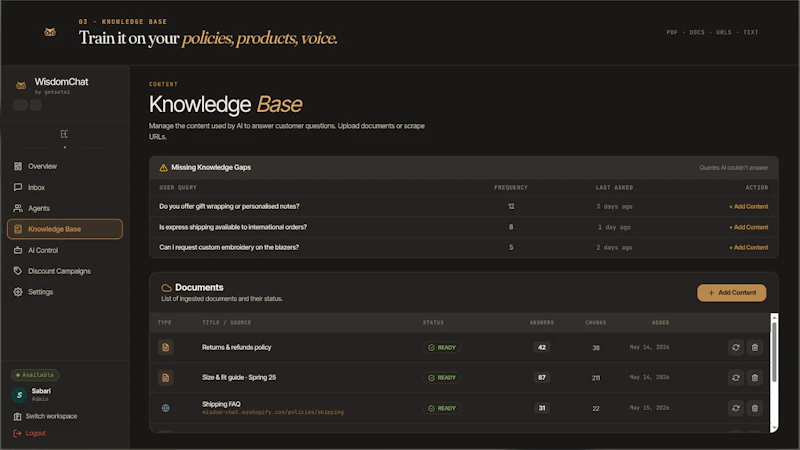The image size is (800, 450).
Task: Open AI Control settings
Action: tap(65, 250)
